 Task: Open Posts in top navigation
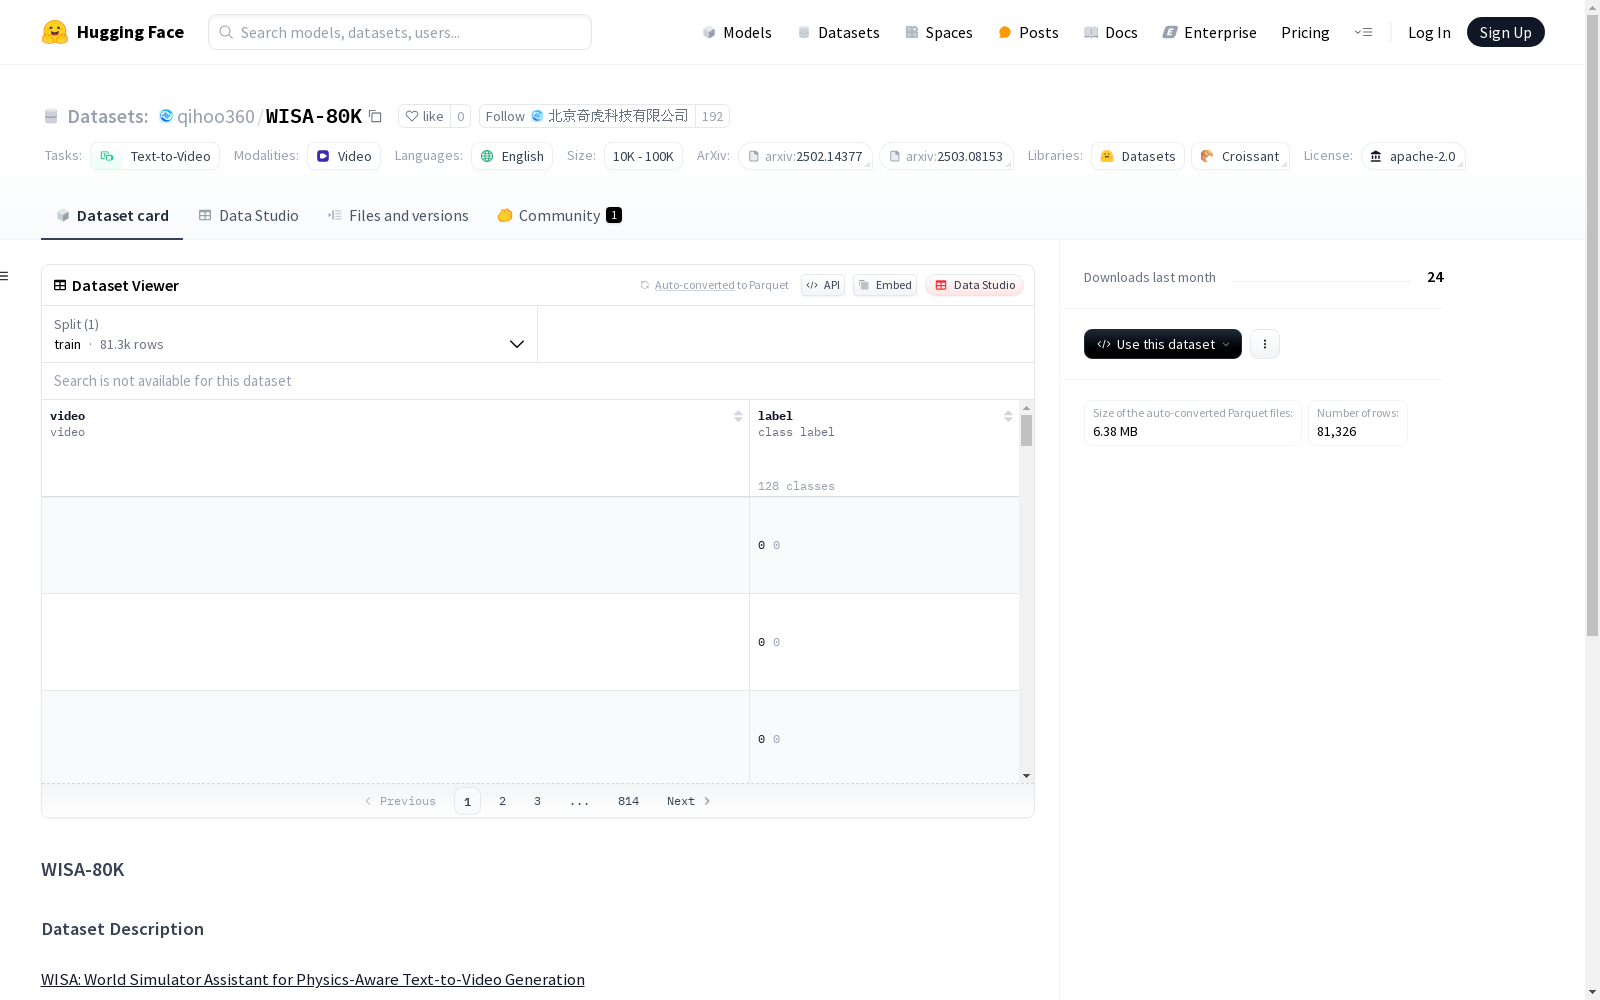[1028, 32]
